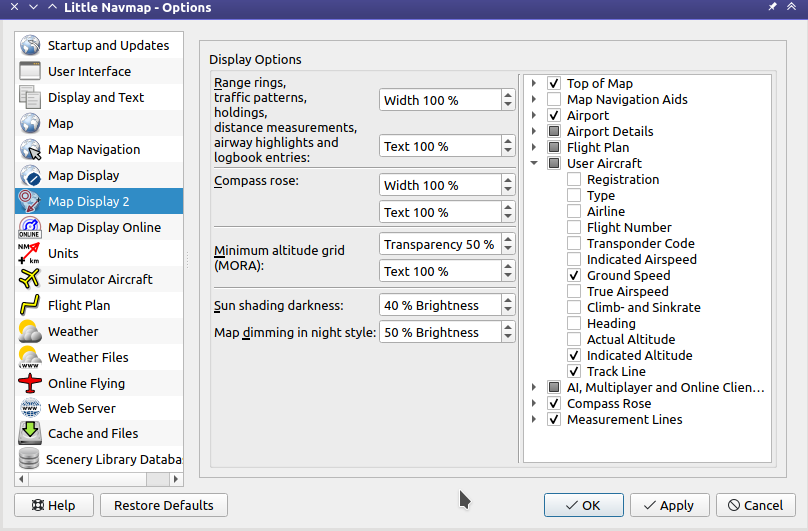This screenshot has height=531, width=808.
Task: Select the Units NM/km icon
Action: coord(29,253)
